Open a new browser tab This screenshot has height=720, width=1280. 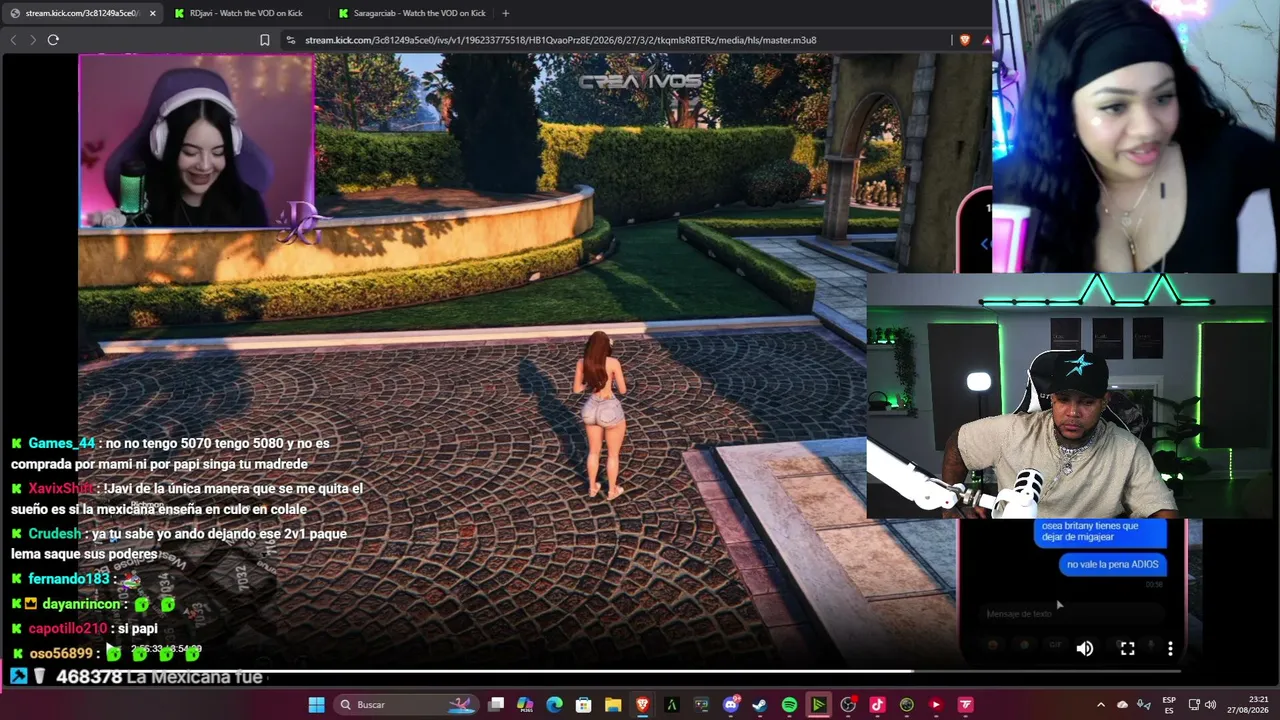[505, 13]
